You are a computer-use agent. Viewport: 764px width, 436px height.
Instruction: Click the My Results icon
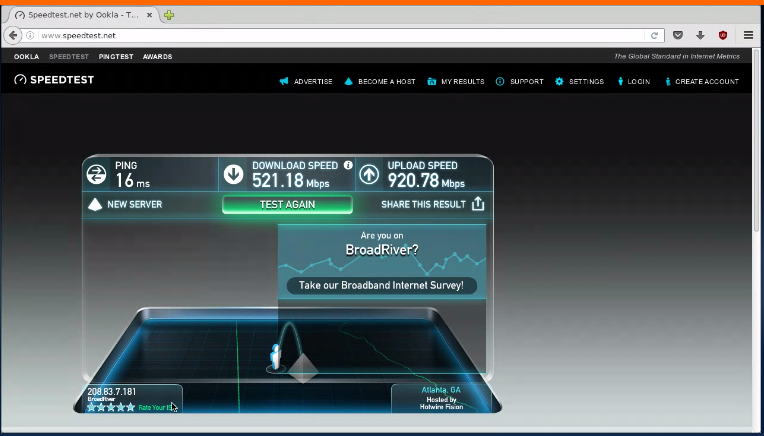coord(432,81)
